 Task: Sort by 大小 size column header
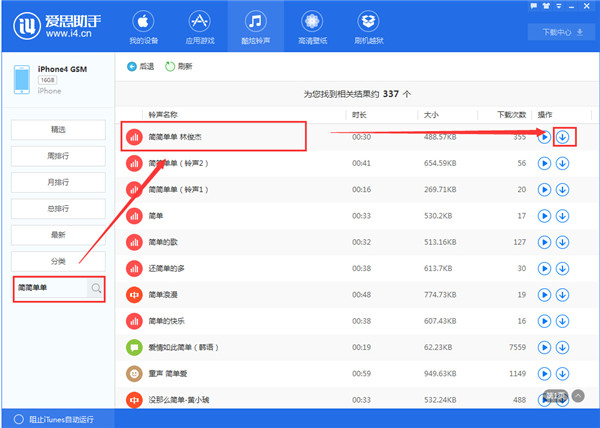[x=431, y=114]
